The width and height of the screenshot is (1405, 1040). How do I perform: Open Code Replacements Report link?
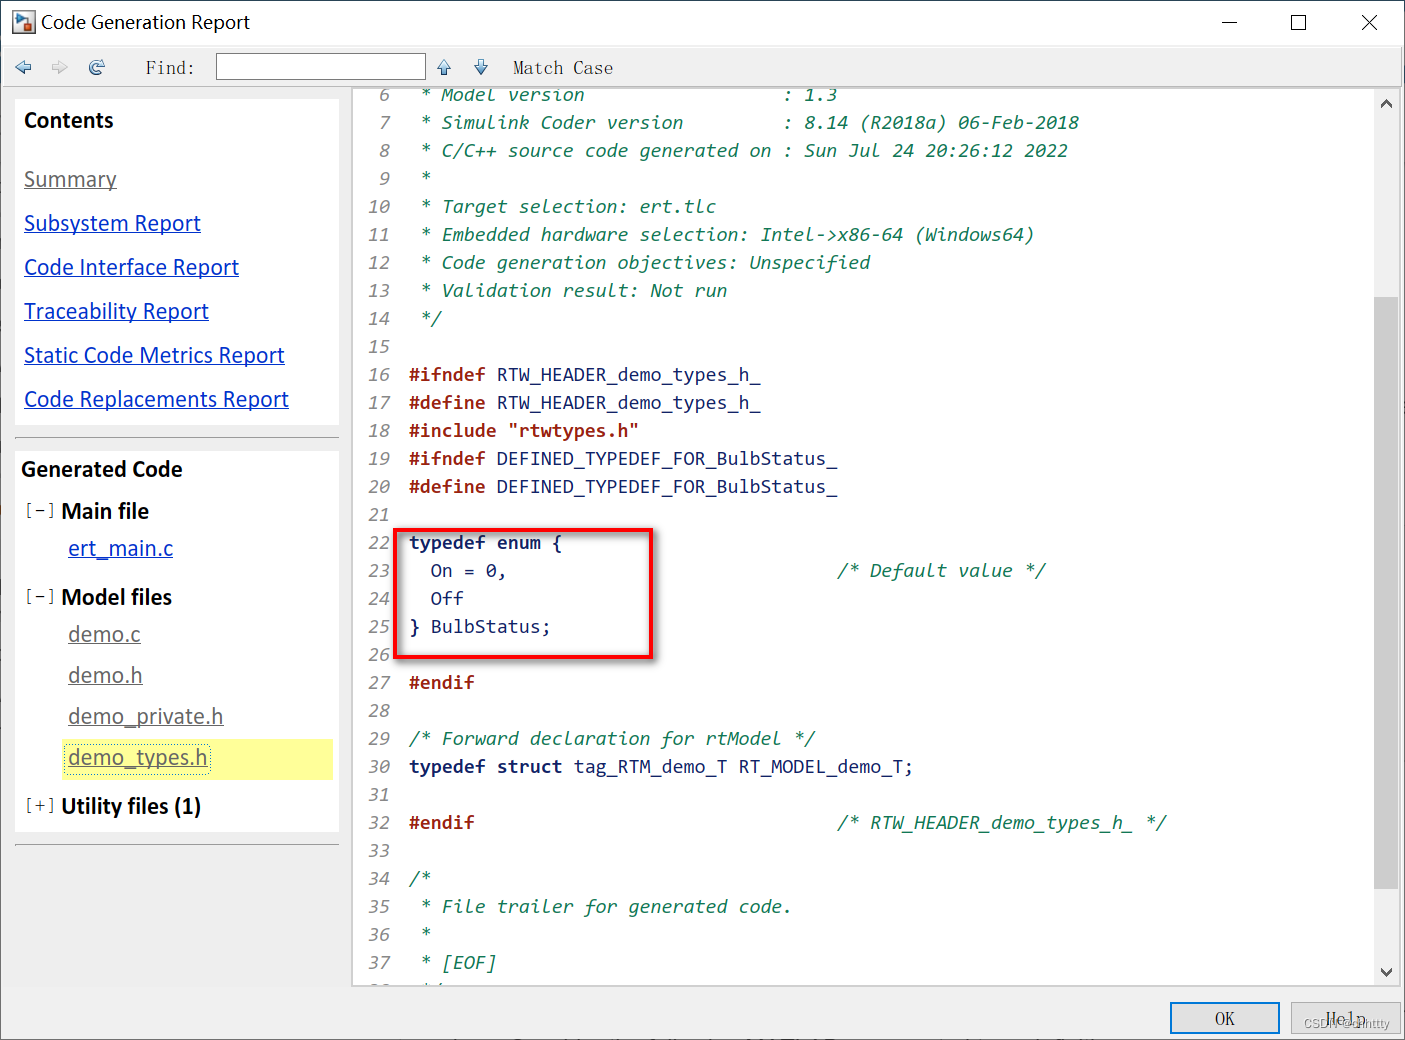(156, 400)
